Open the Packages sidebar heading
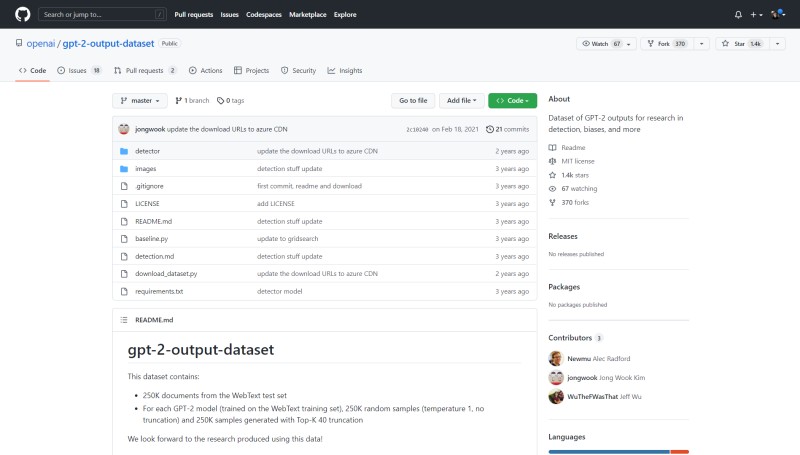Image resolution: width=800 pixels, height=455 pixels. tap(564, 287)
